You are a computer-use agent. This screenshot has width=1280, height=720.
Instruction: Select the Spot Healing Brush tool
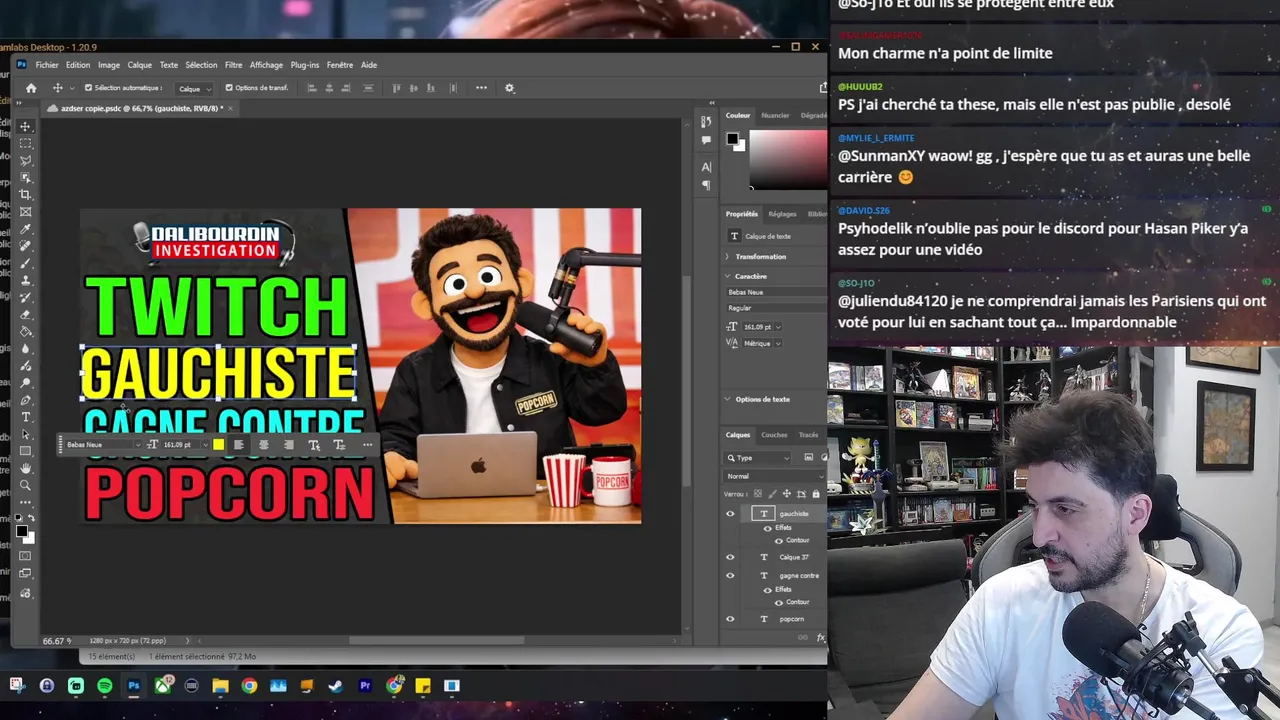click(26, 246)
